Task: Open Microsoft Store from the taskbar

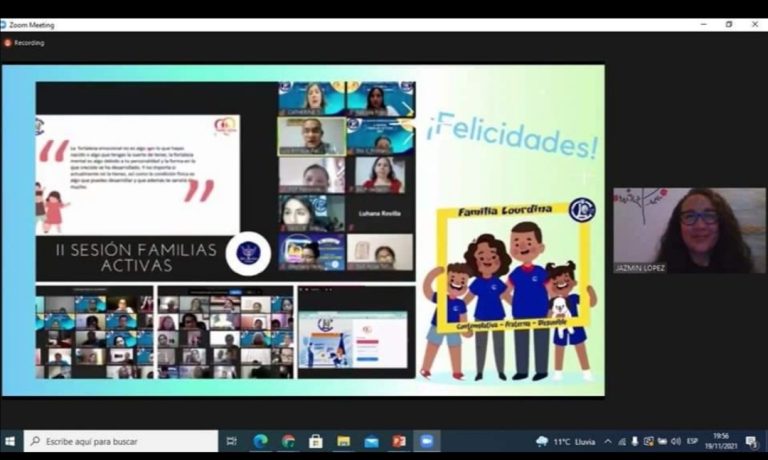Action: click(316, 441)
